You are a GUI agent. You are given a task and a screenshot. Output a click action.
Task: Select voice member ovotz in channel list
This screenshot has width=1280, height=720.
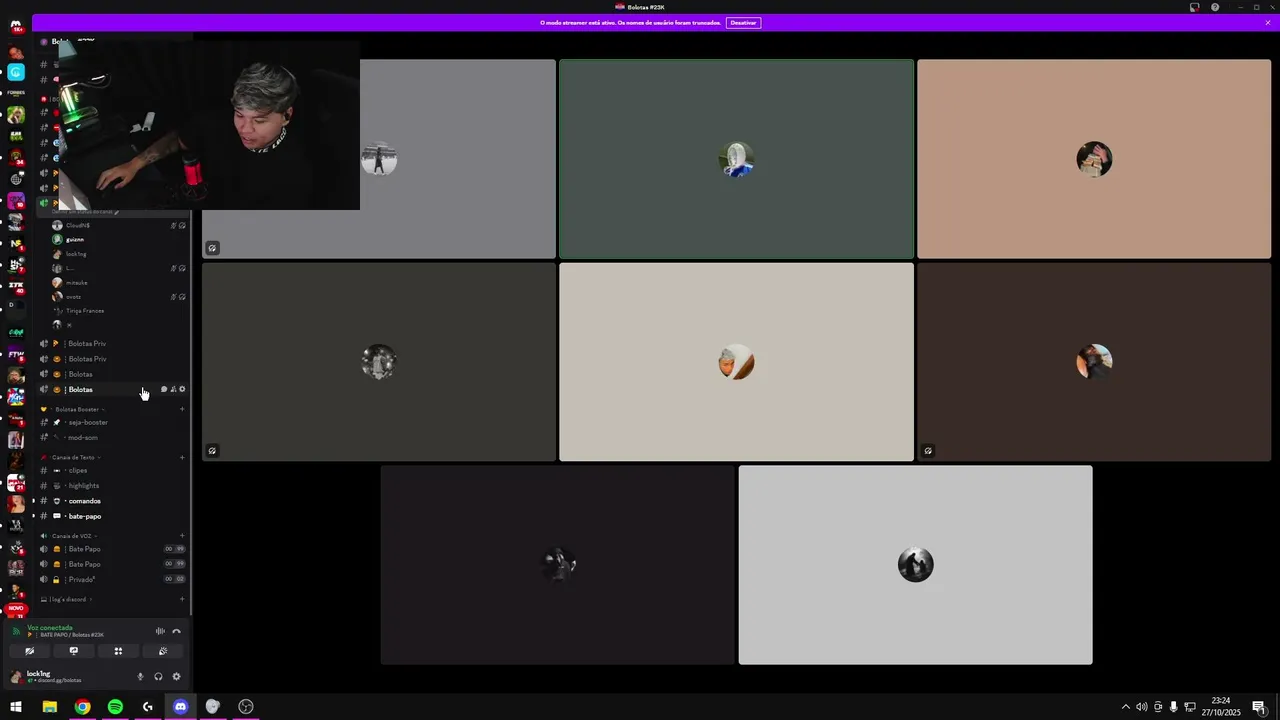click(118, 297)
